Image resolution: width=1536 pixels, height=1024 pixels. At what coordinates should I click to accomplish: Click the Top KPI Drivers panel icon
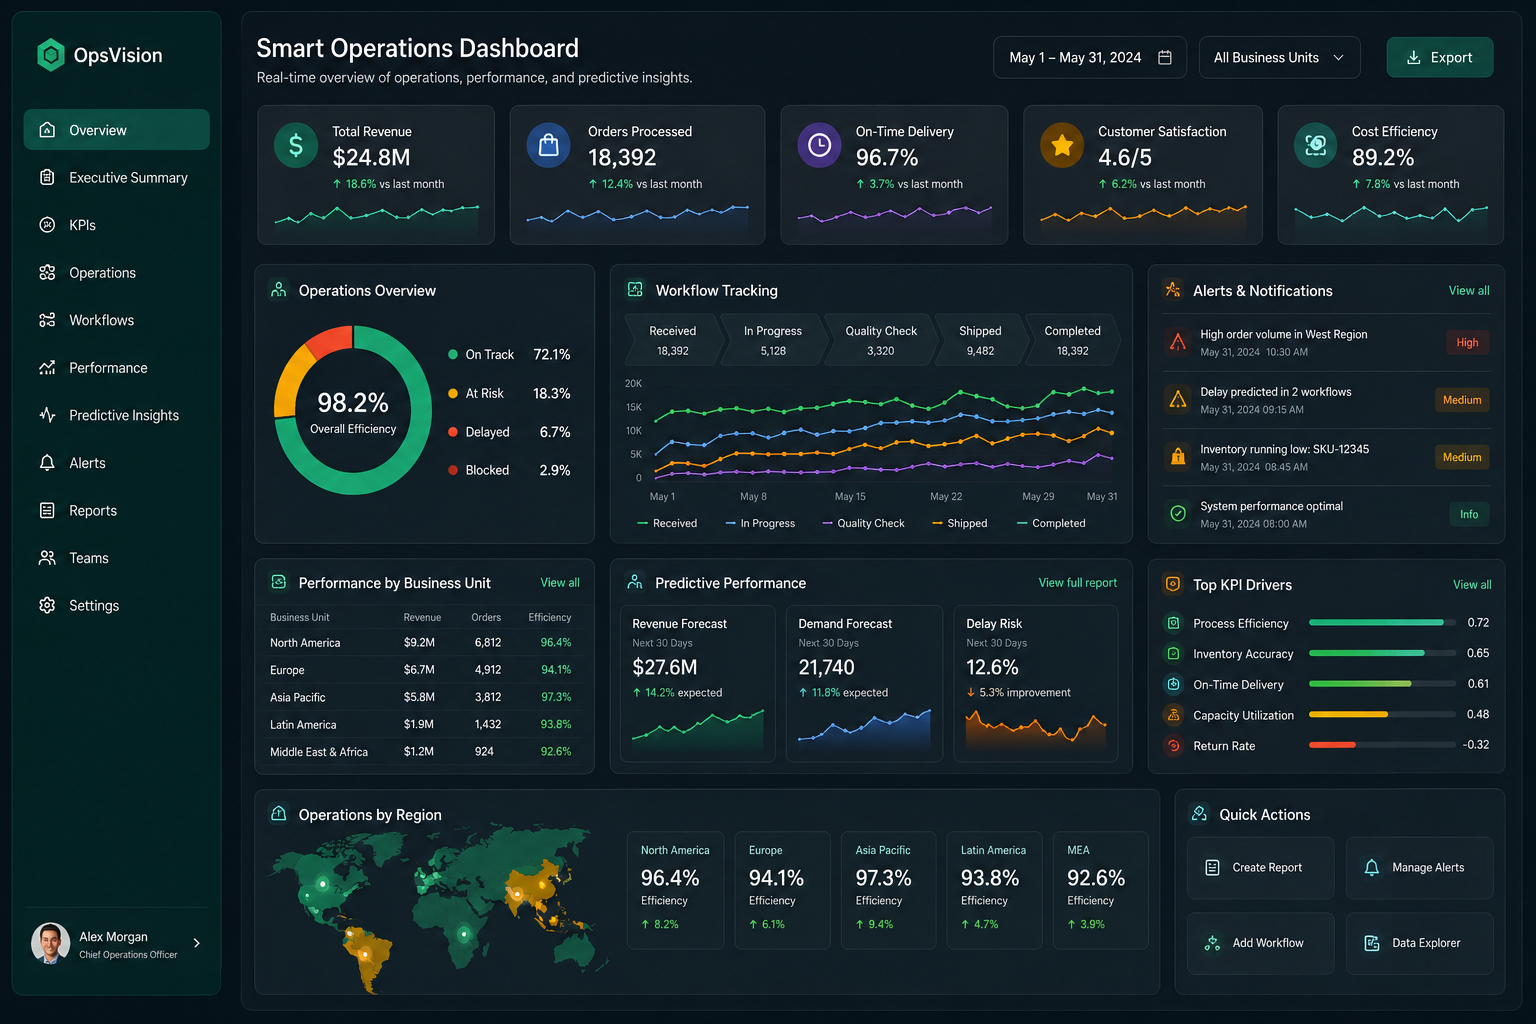click(1173, 584)
